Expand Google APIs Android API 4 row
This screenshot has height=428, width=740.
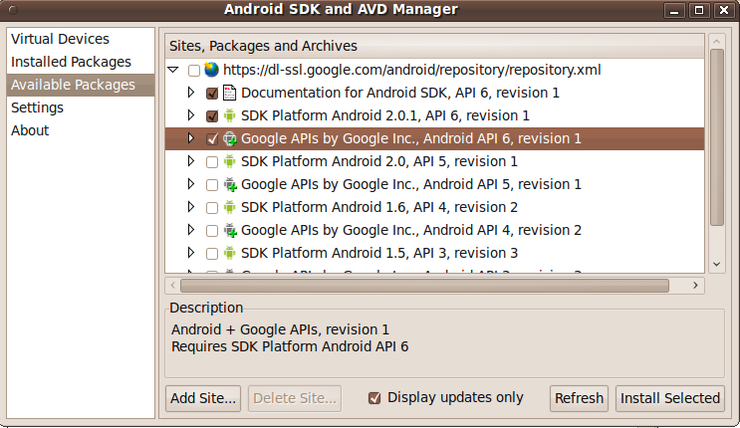pyautogui.click(x=191, y=230)
